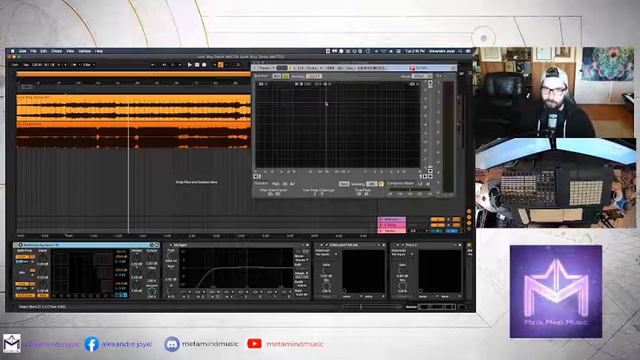Viewport: 640px width, 360px height.
Task: Open the File menu
Action: coord(33,51)
